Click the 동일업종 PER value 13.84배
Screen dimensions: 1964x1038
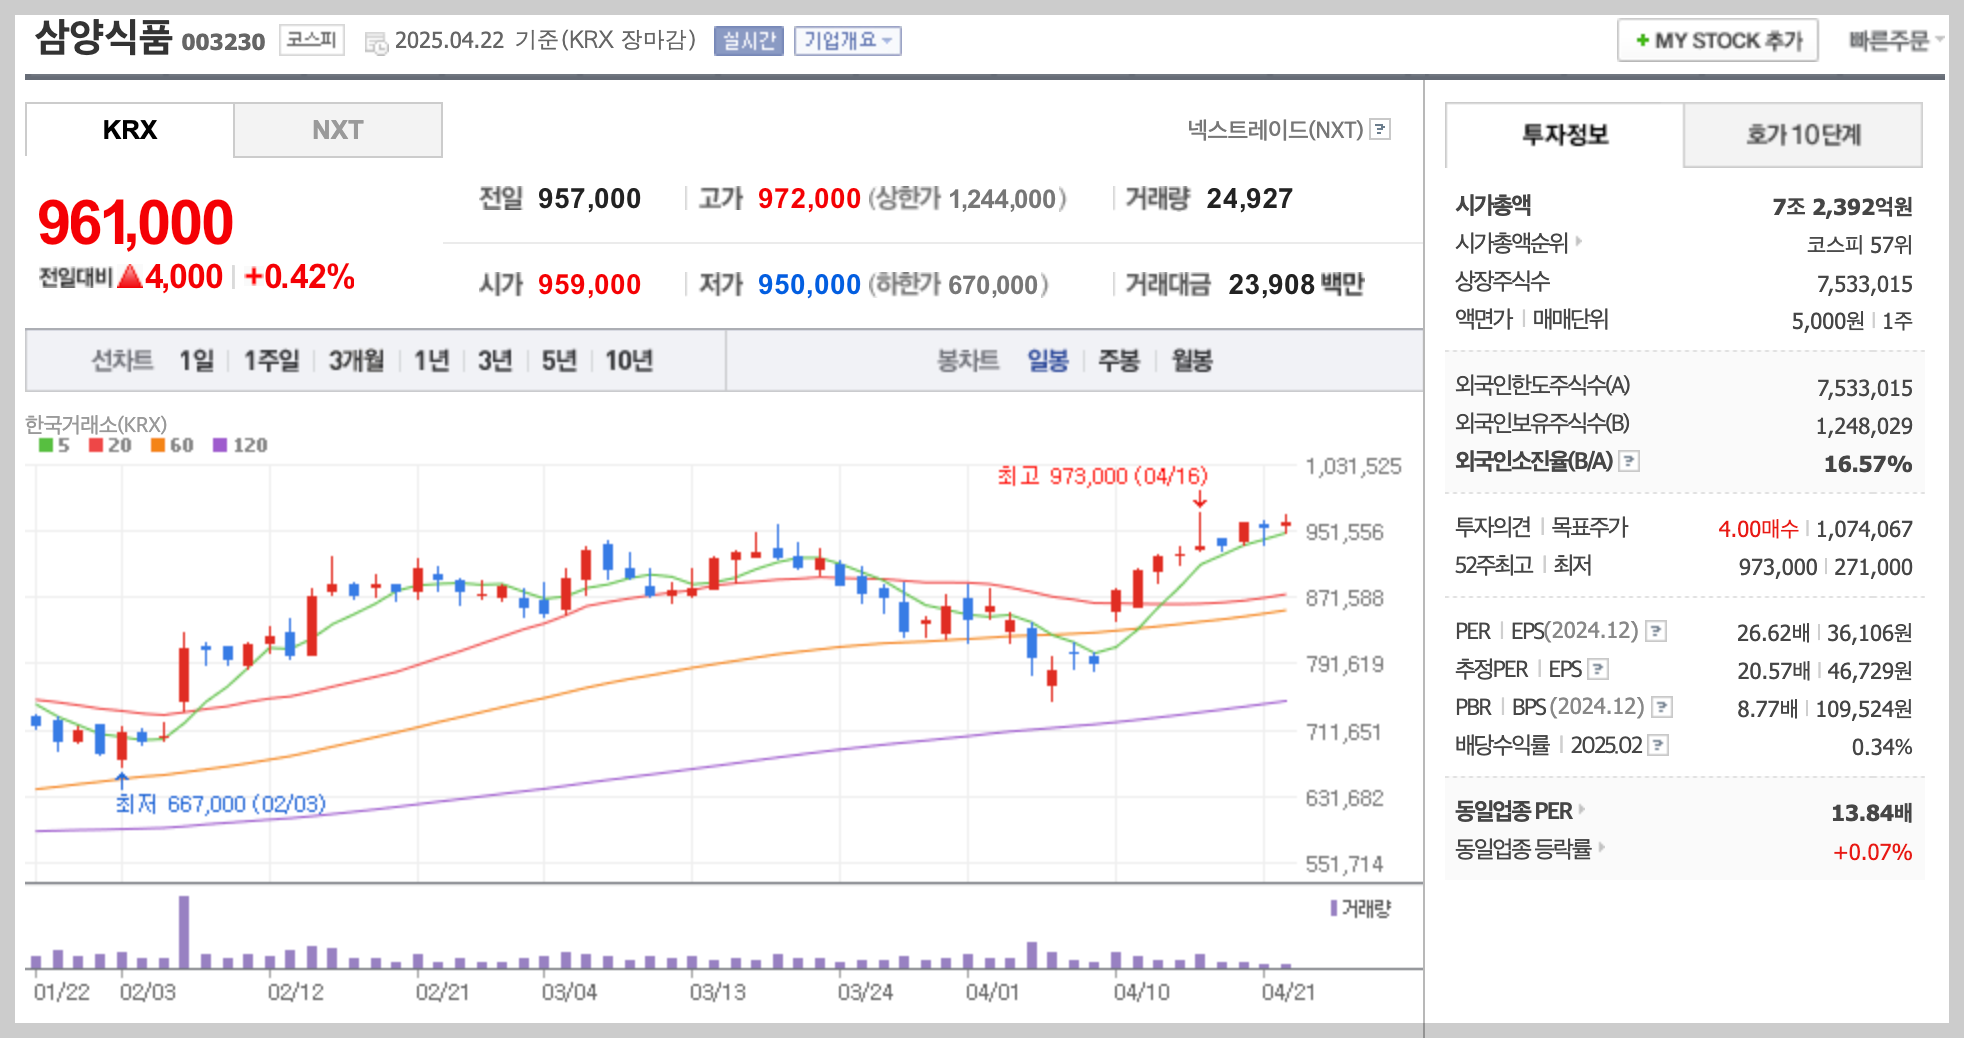1872,813
